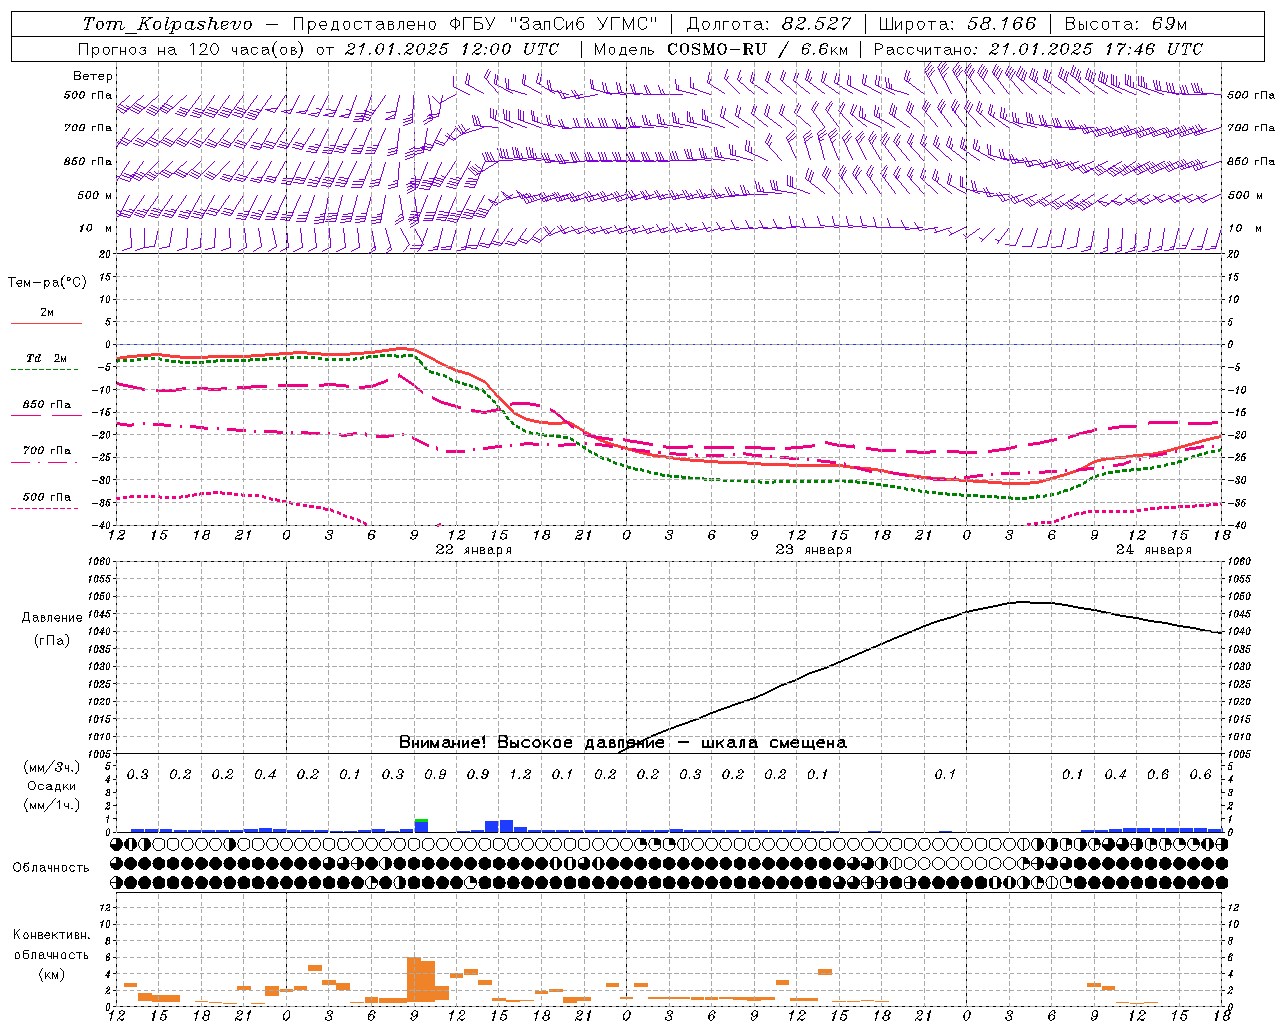Click the tallest orange convective cloud bar

coord(414,979)
